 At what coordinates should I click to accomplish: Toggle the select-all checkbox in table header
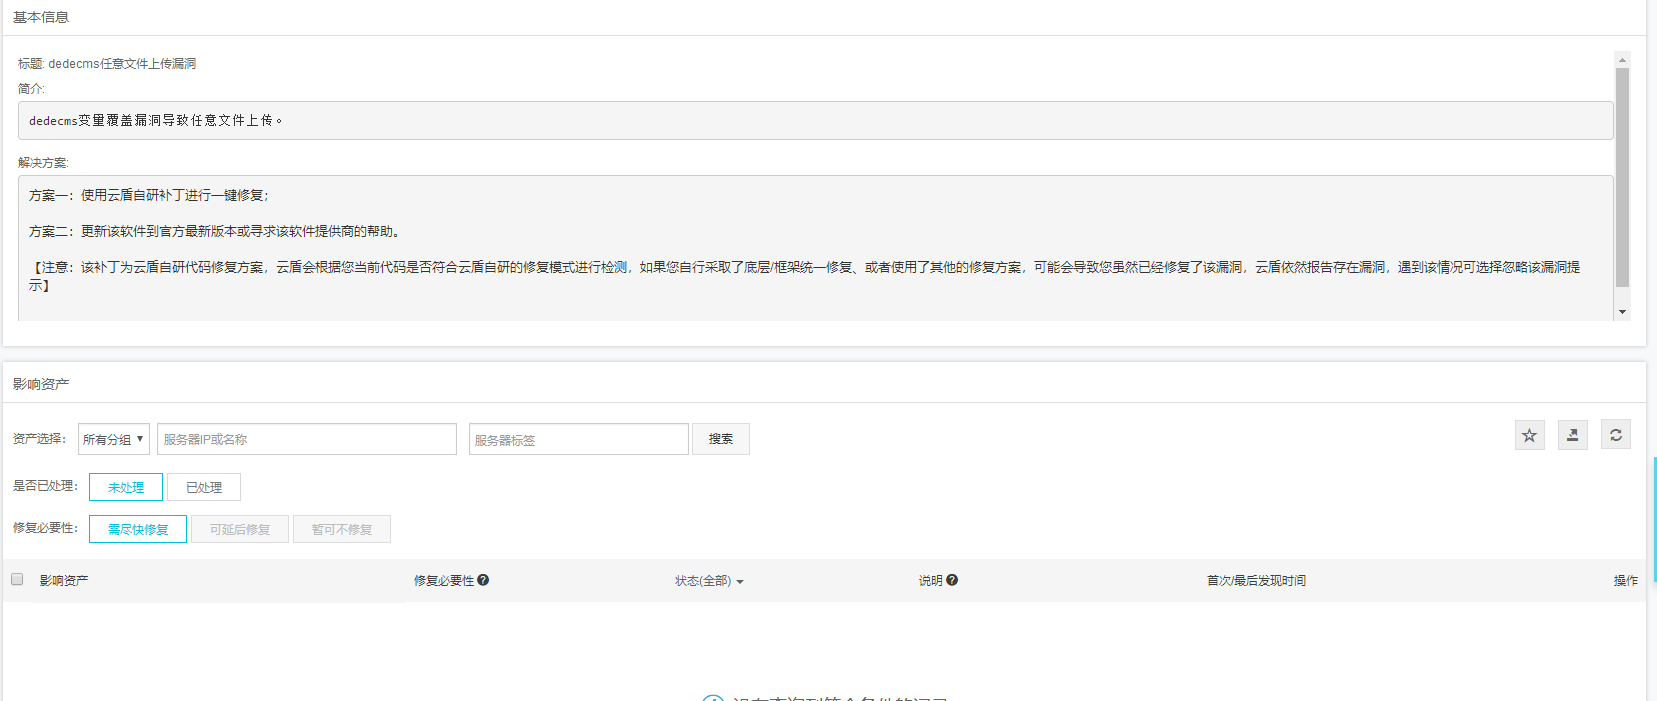pos(17,579)
